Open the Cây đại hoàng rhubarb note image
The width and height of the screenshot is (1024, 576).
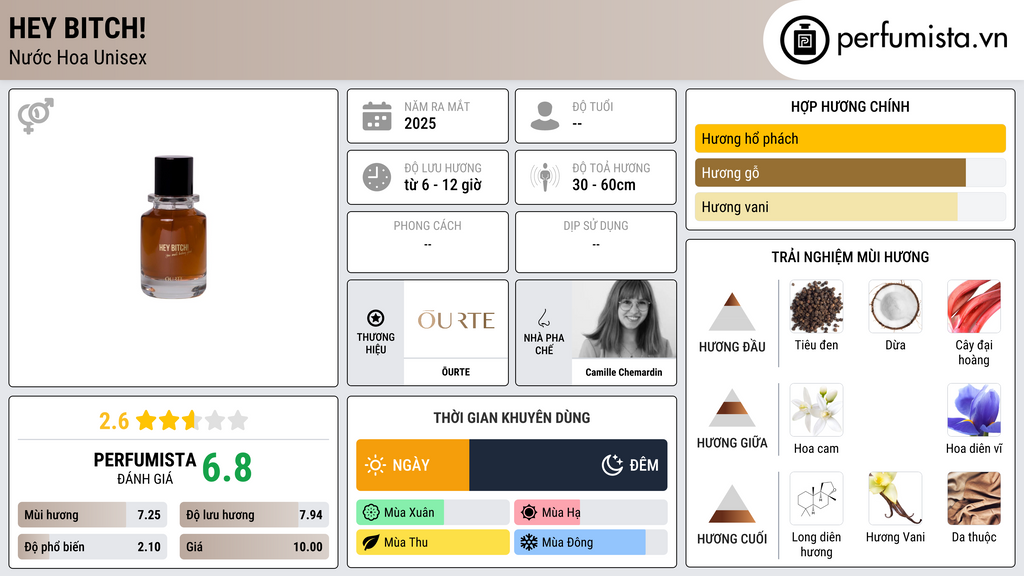[974, 307]
